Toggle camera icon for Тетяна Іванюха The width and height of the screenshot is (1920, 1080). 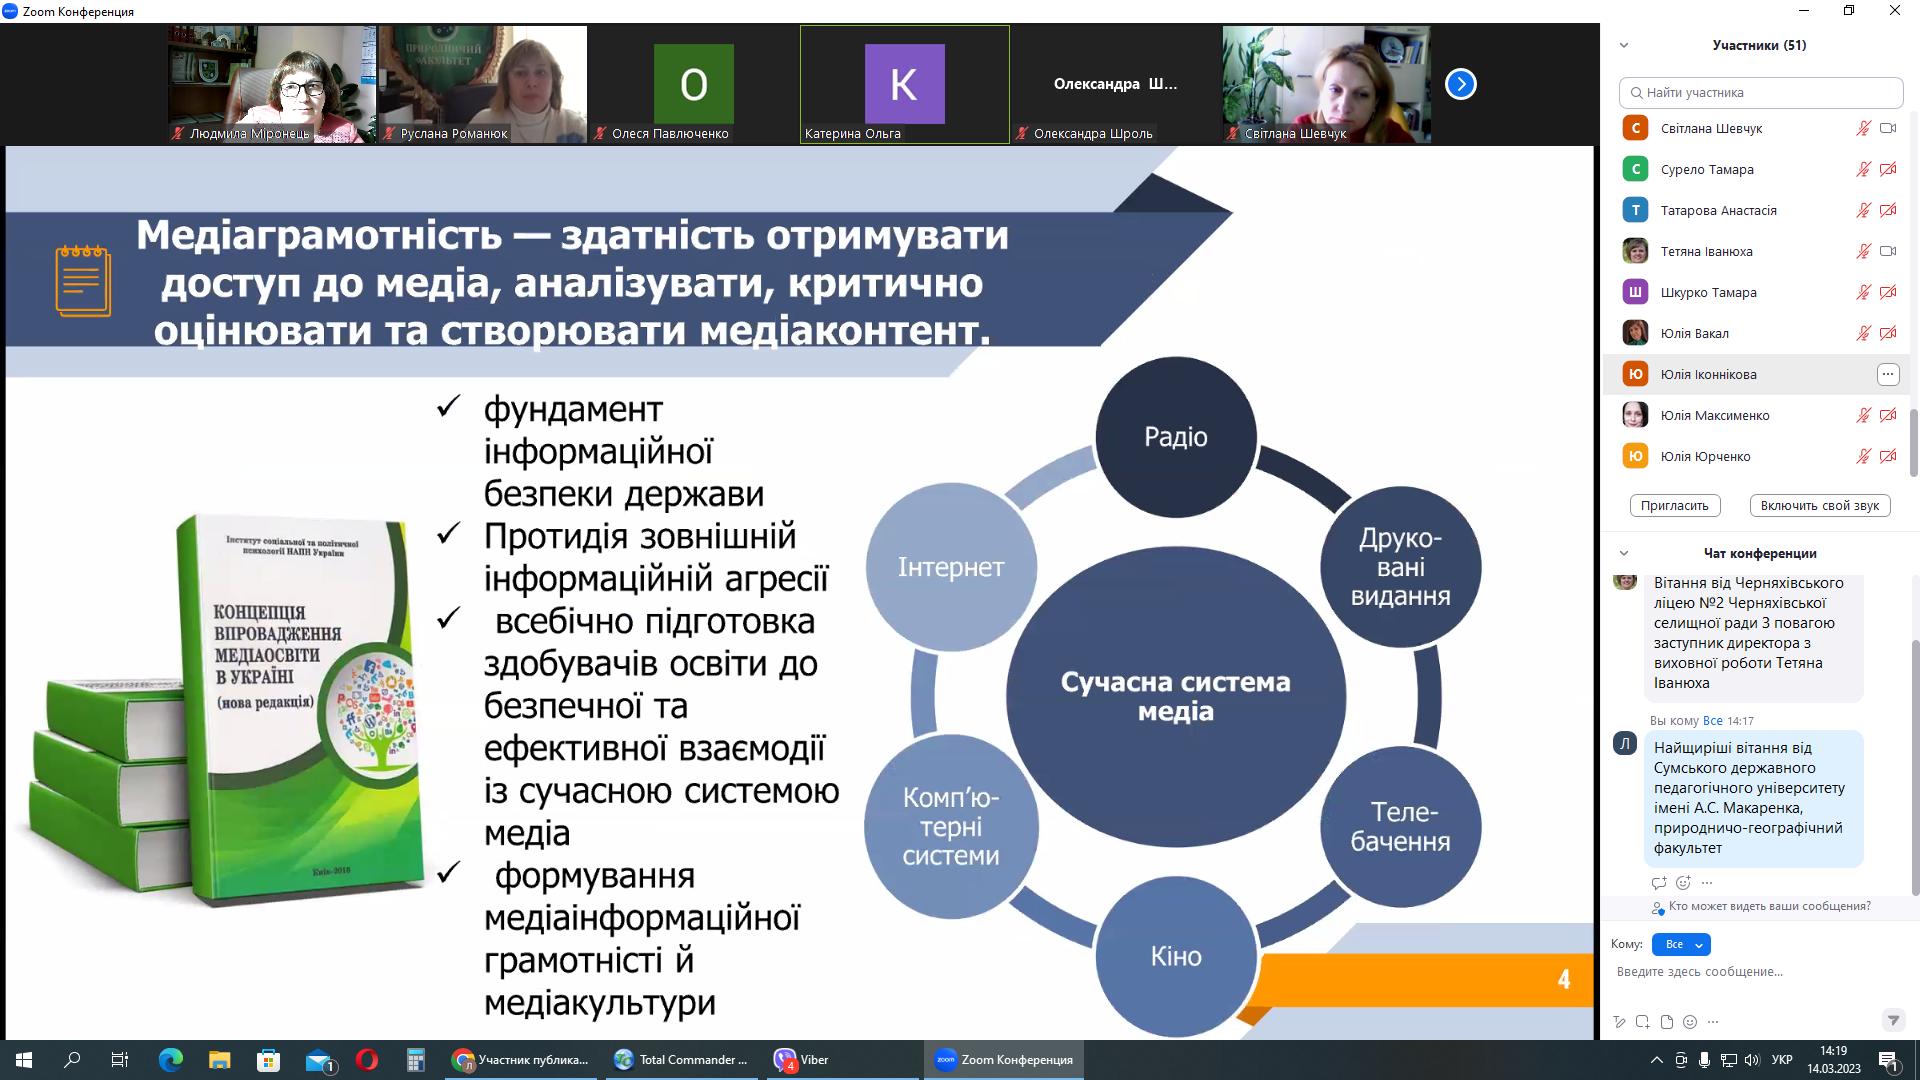tap(1888, 251)
